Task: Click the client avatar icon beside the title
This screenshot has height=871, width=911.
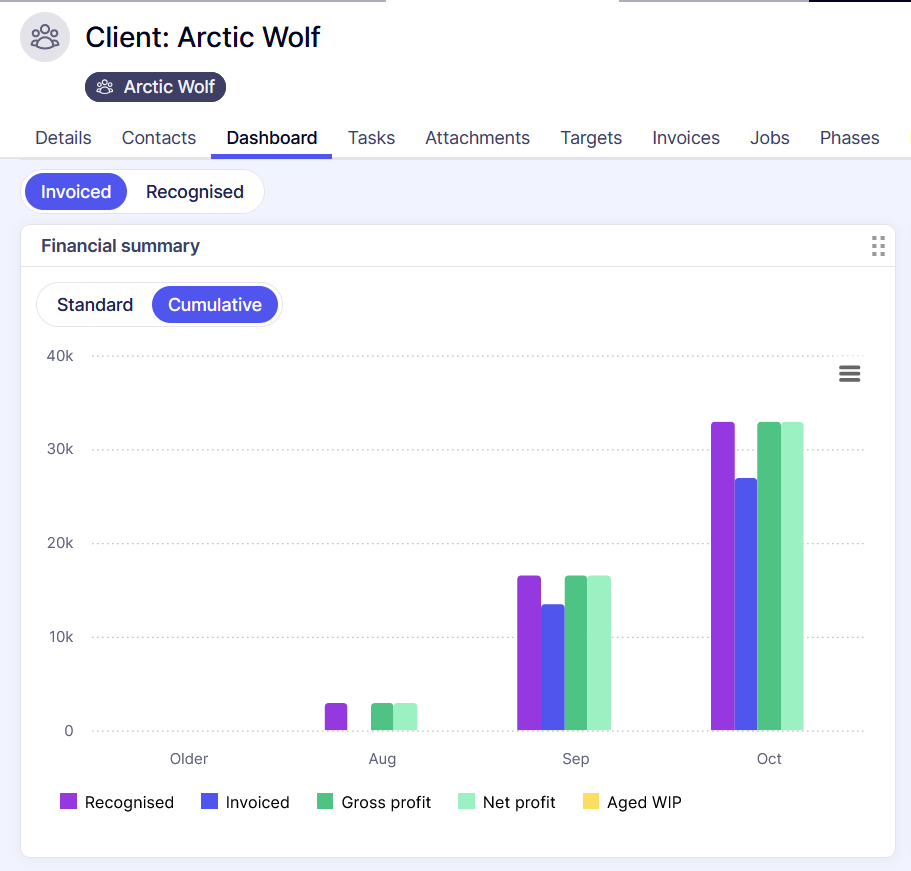Action: point(45,38)
